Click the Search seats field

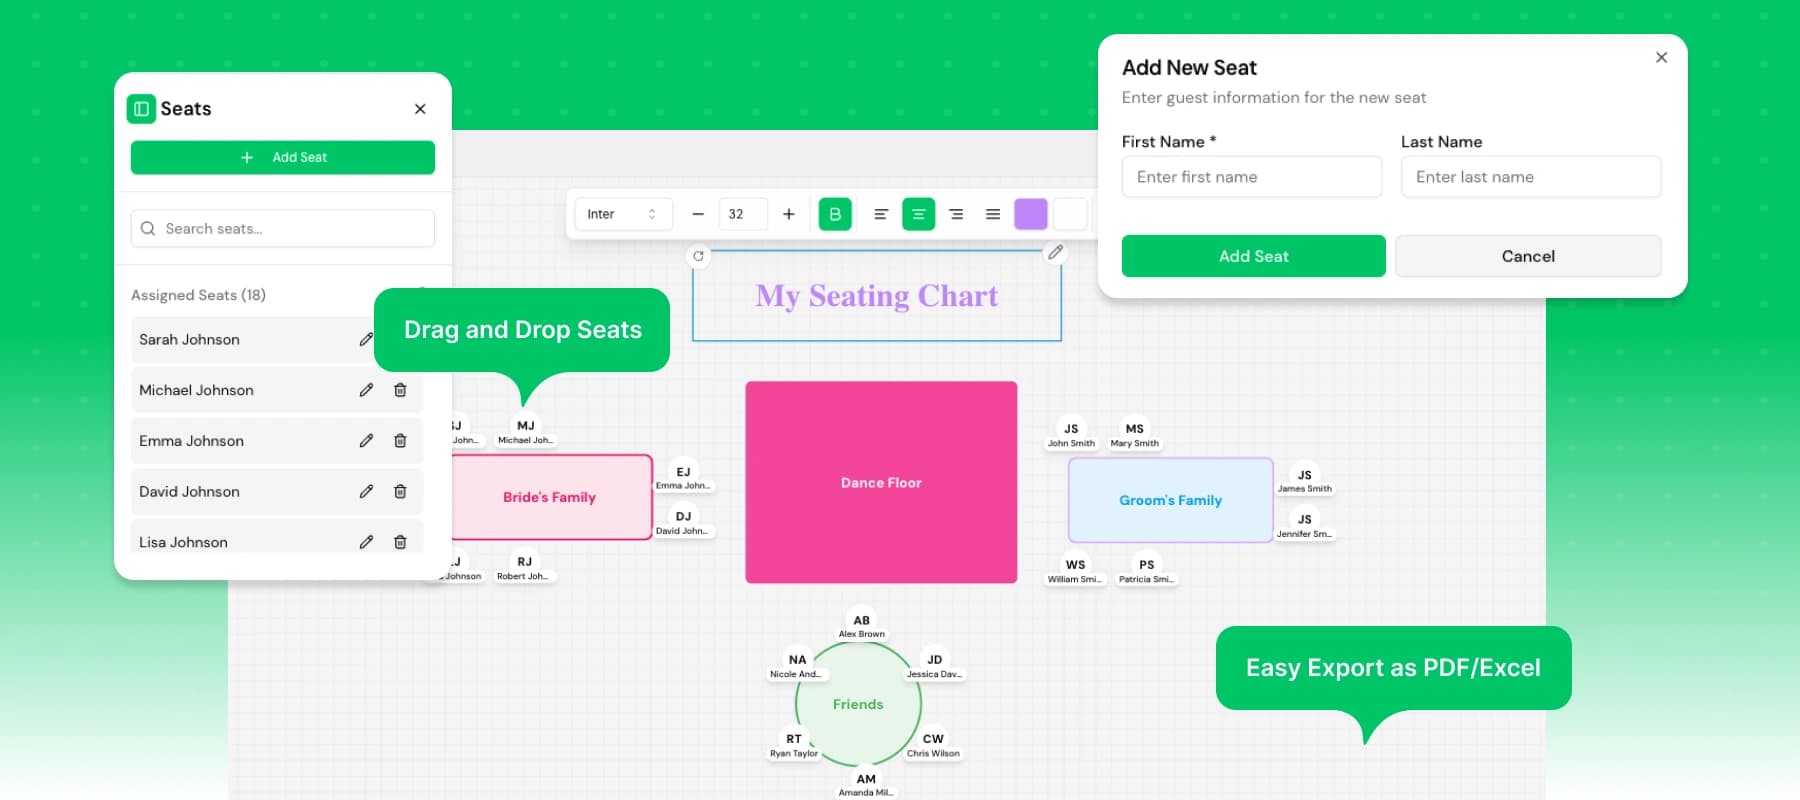coord(283,229)
